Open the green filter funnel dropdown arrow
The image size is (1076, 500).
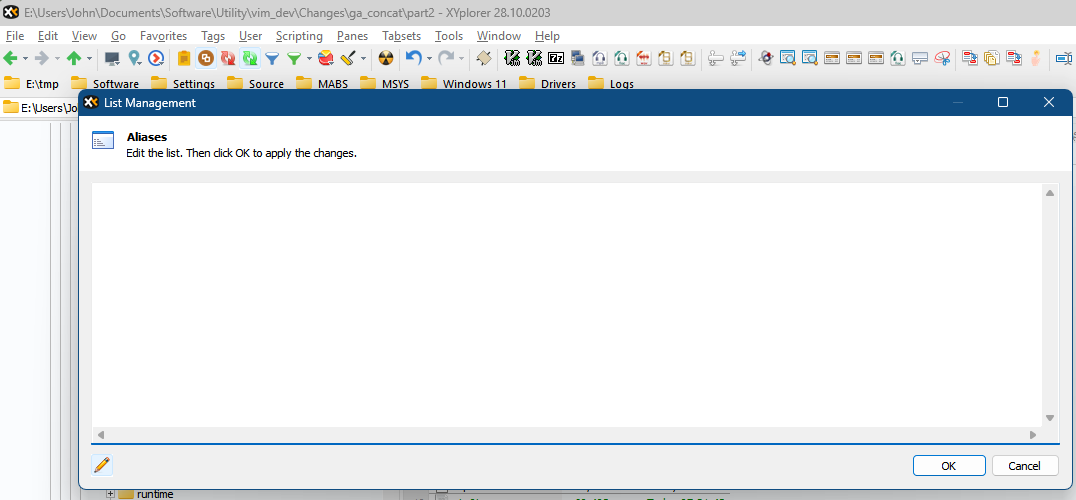coord(309,59)
